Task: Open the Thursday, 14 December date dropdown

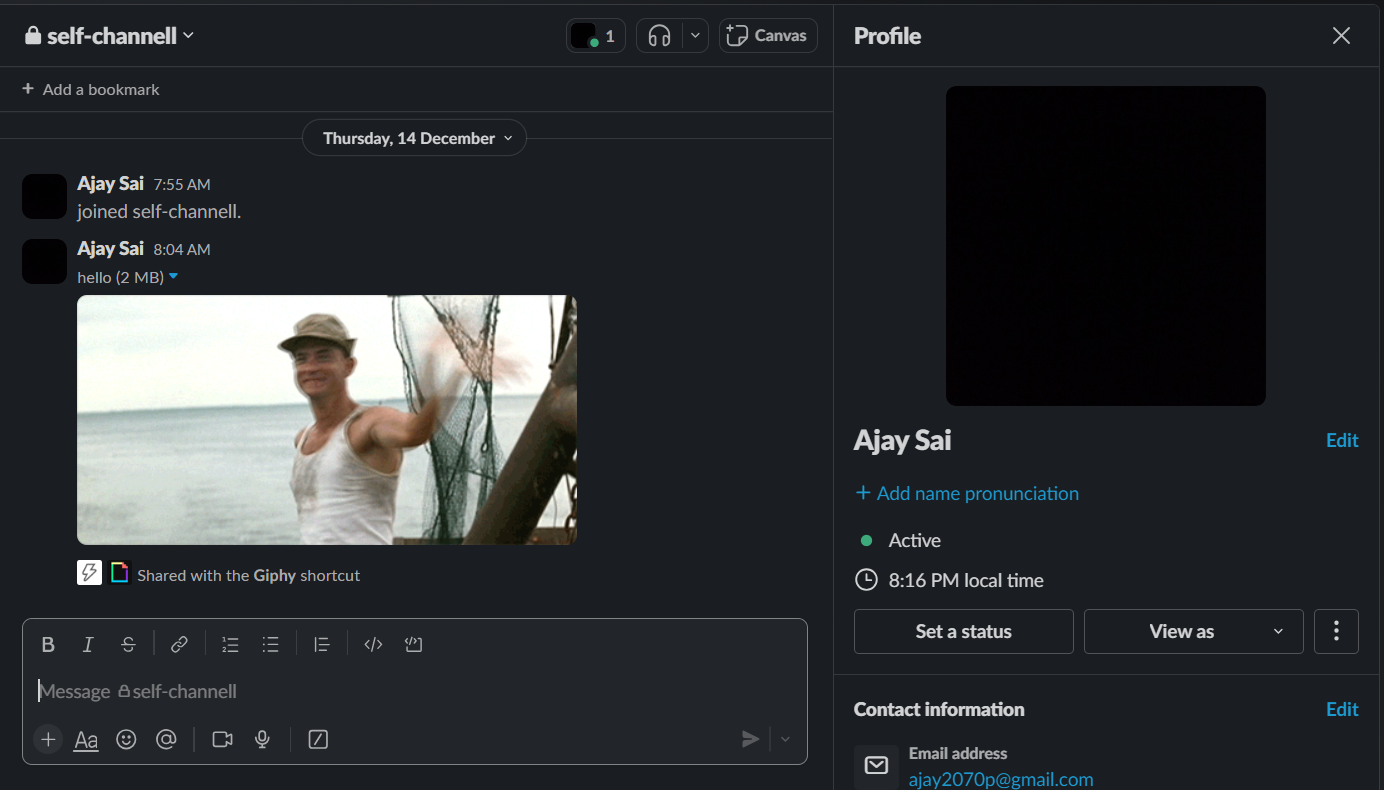Action: (414, 138)
